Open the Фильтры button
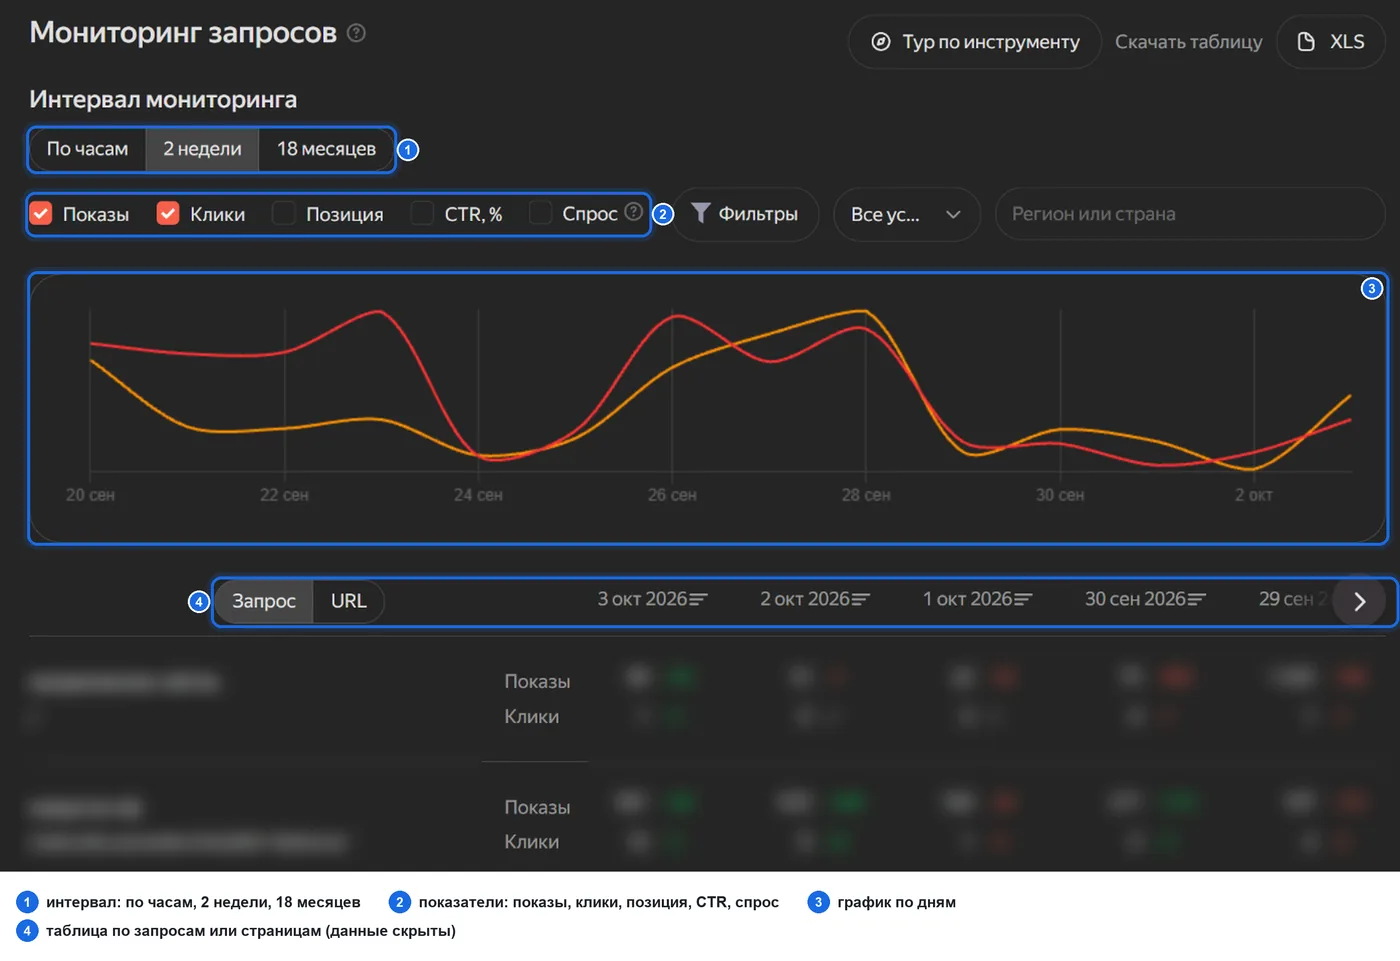This screenshot has width=1400, height=961. [x=745, y=214]
